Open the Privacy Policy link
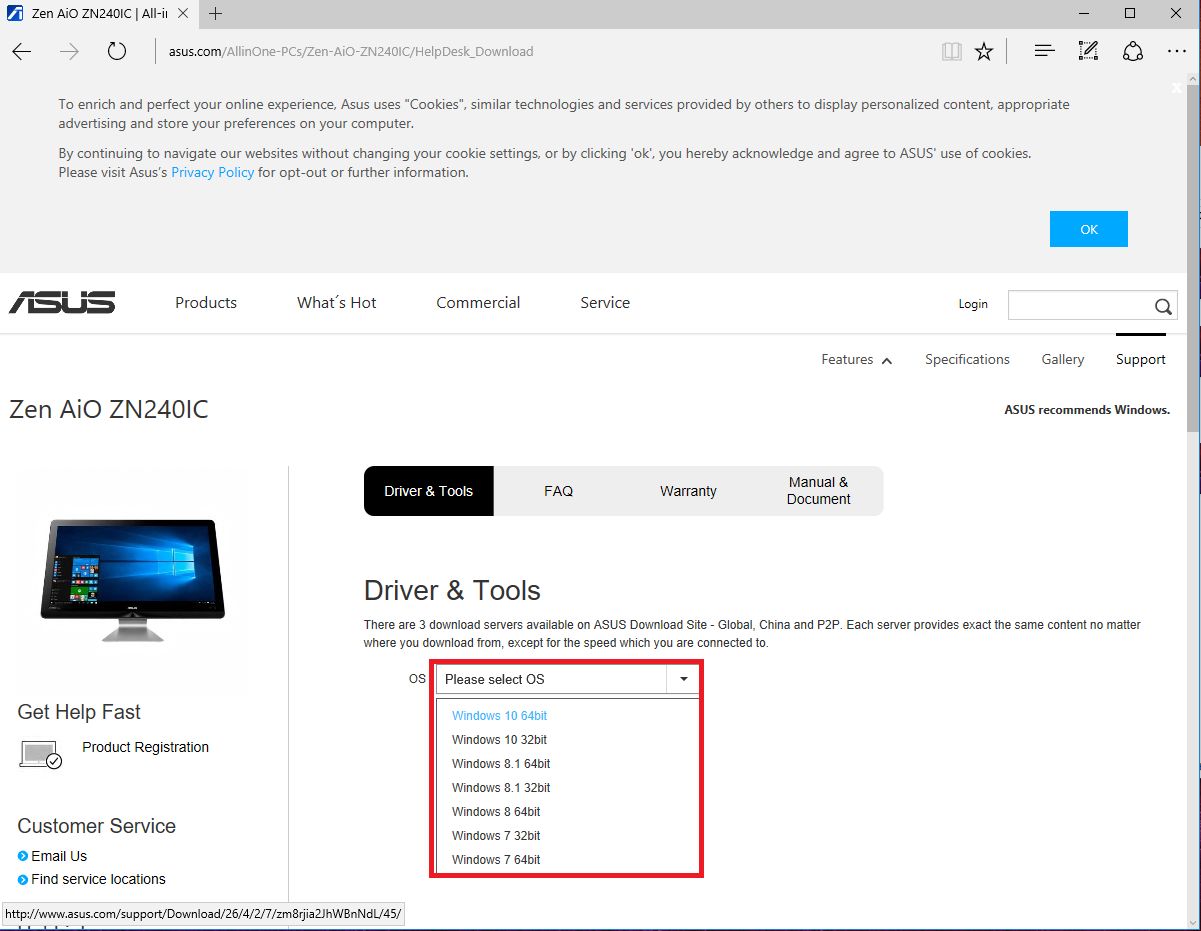The height and width of the screenshot is (931, 1201). (x=213, y=172)
